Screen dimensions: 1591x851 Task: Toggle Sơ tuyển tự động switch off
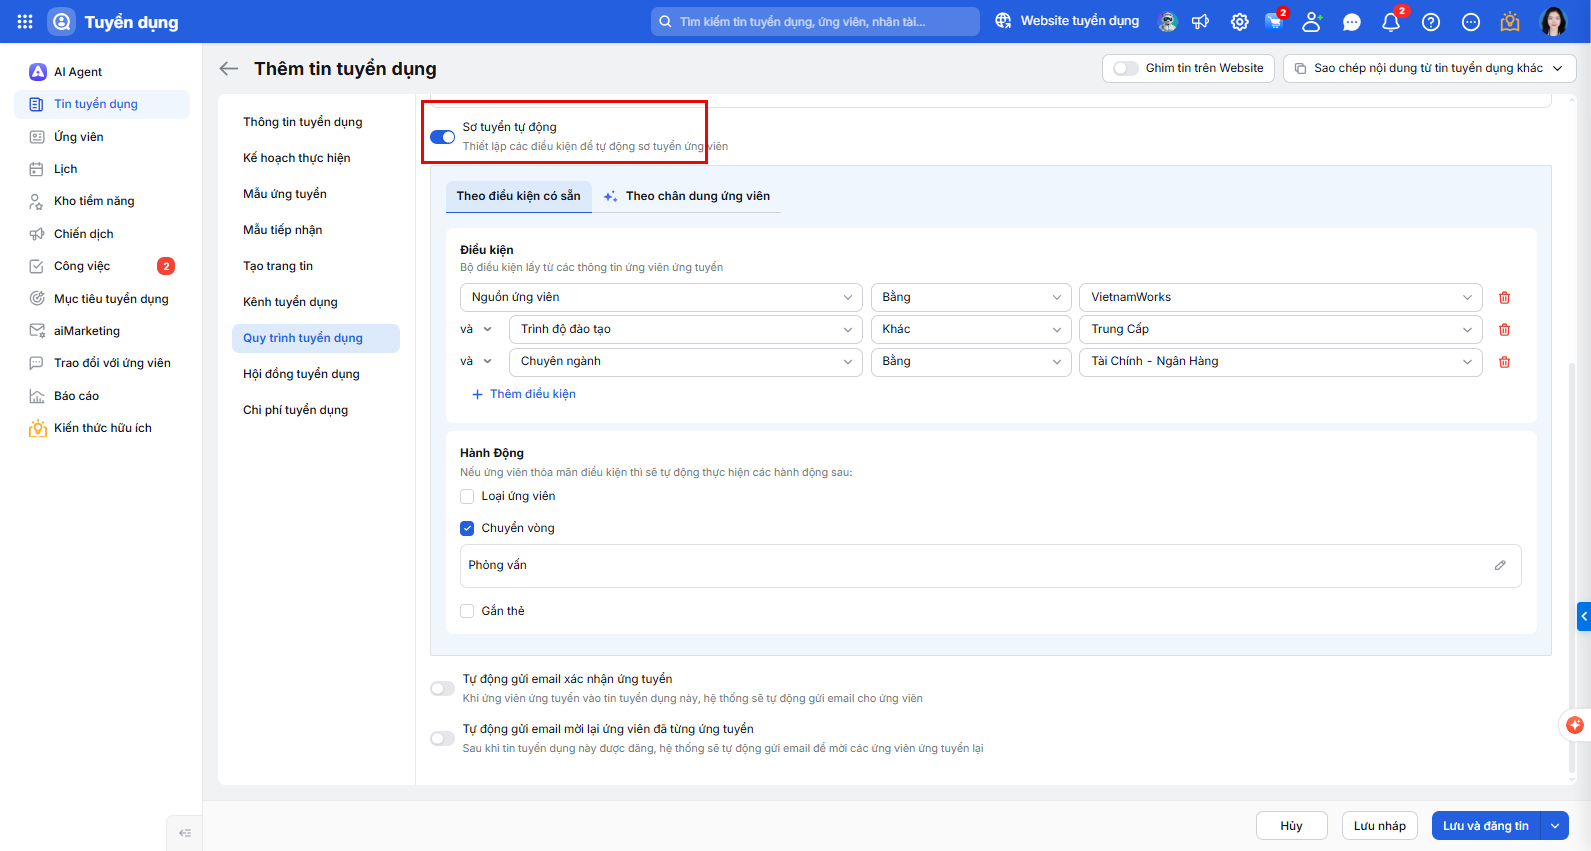pyautogui.click(x=442, y=137)
